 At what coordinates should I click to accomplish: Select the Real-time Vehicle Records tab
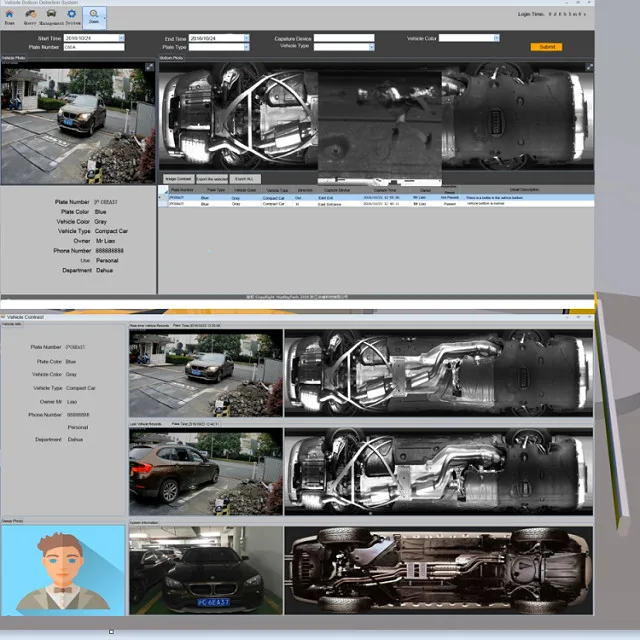(x=149, y=326)
